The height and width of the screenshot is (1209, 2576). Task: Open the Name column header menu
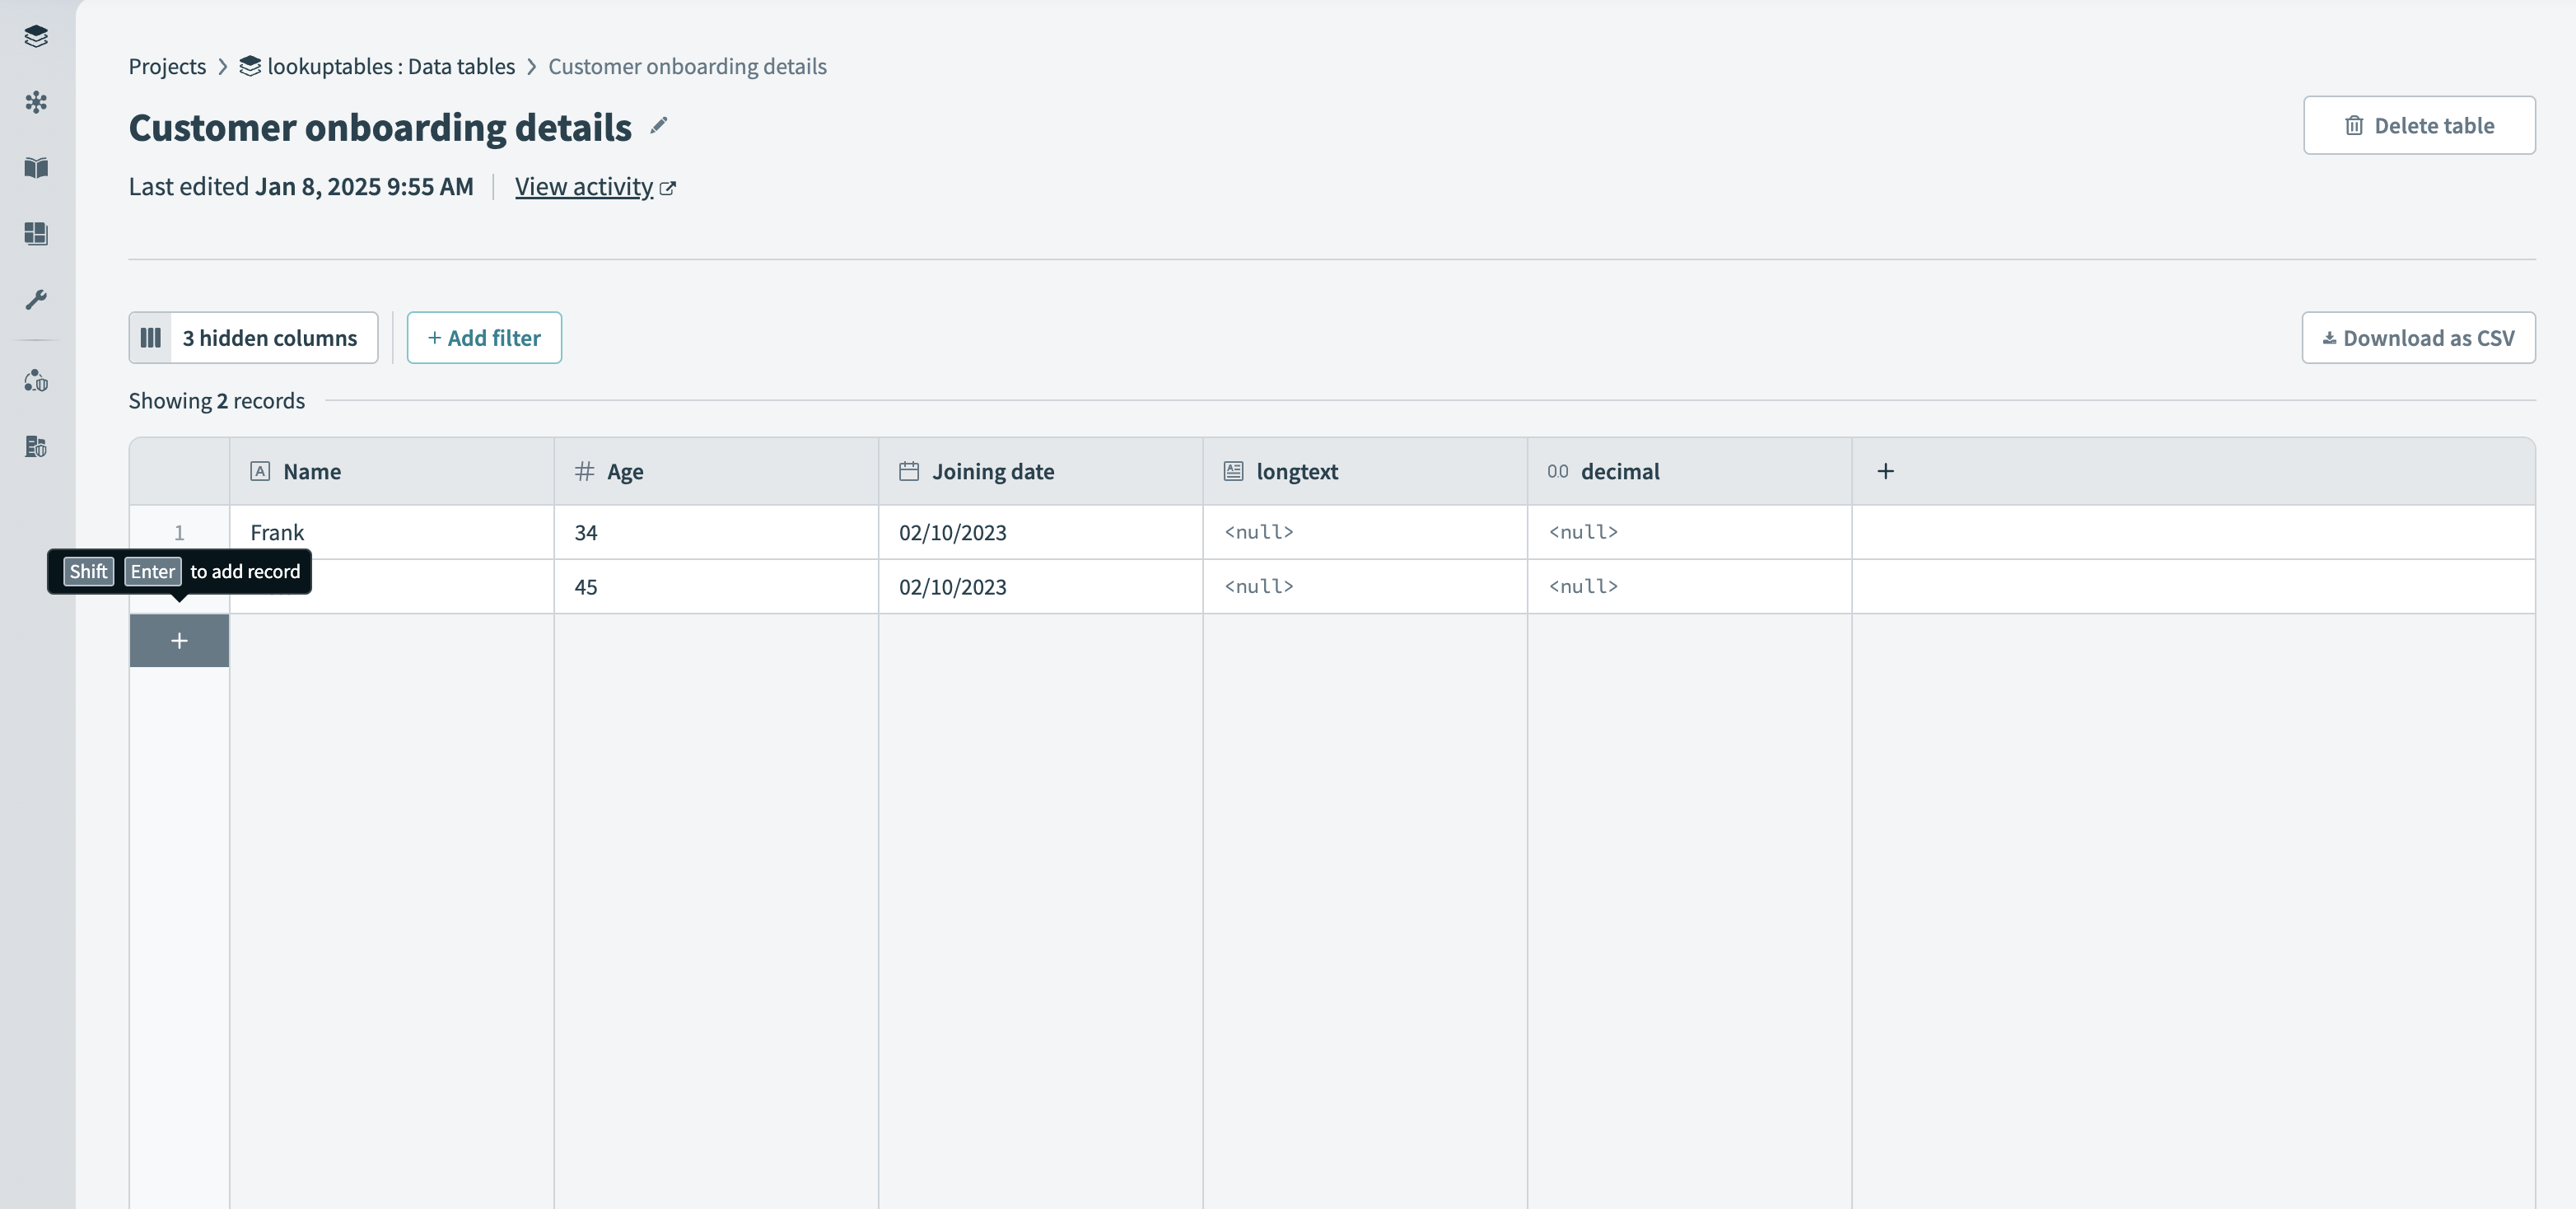pos(311,471)
